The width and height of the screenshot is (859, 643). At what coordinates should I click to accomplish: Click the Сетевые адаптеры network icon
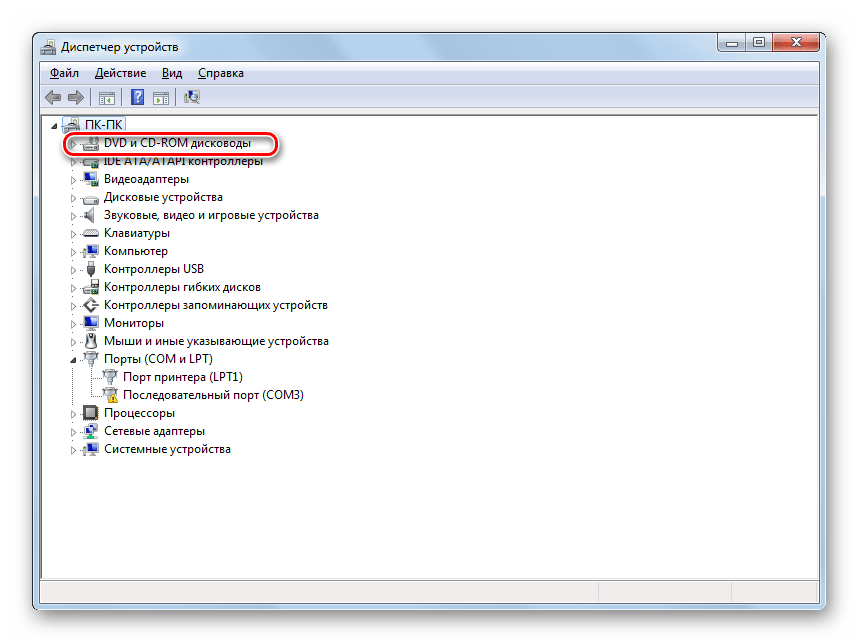90,431
